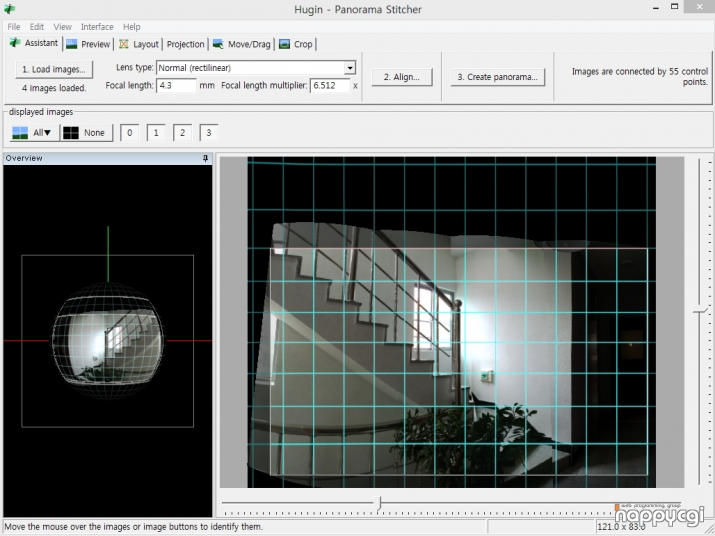Open the Interface menu

point(97,27)
